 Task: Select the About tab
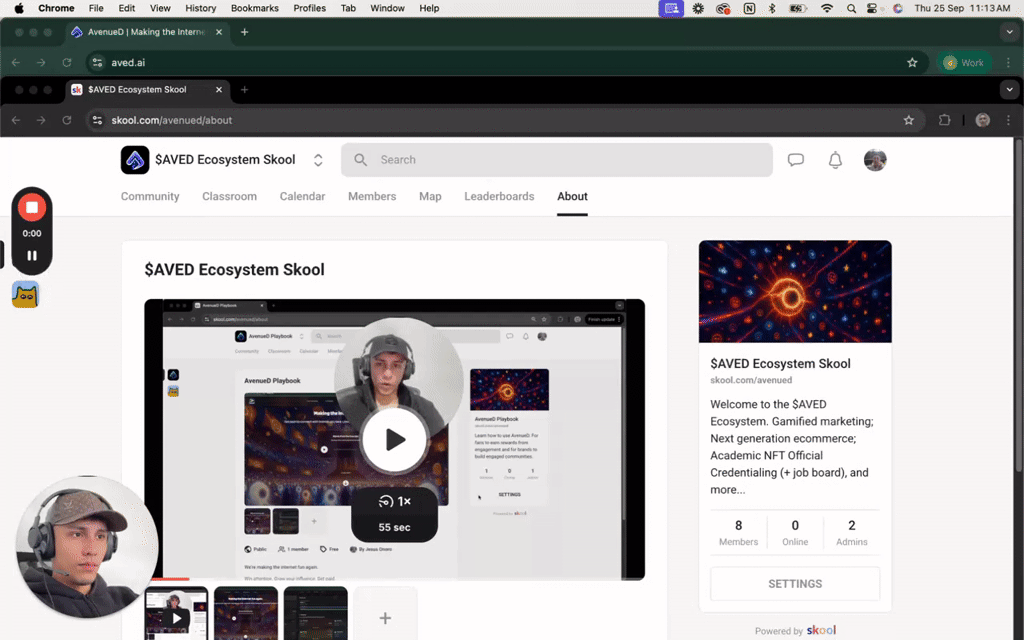(572, 197)
